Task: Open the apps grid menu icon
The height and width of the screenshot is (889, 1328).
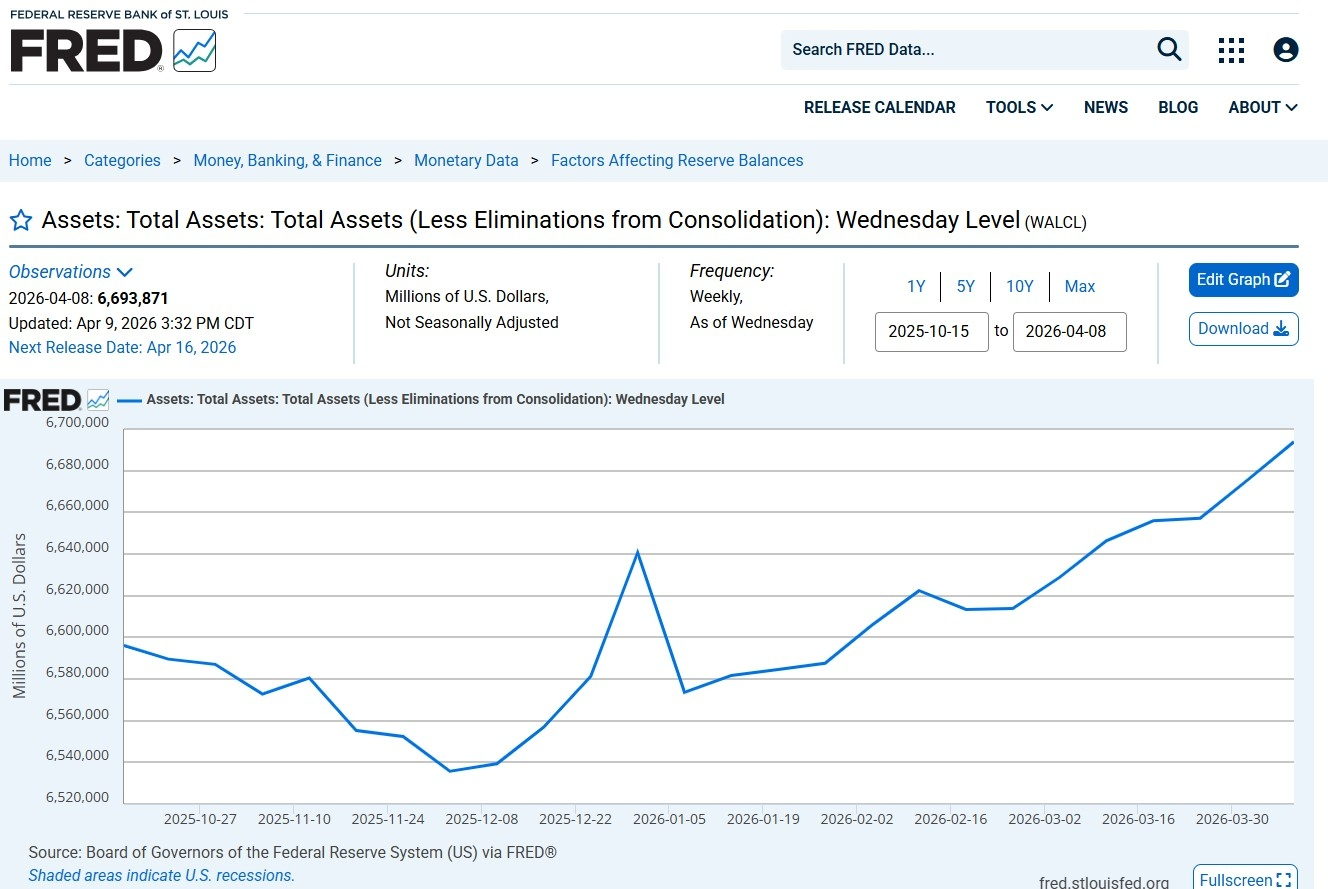Action: click(x=1231, y=50)
